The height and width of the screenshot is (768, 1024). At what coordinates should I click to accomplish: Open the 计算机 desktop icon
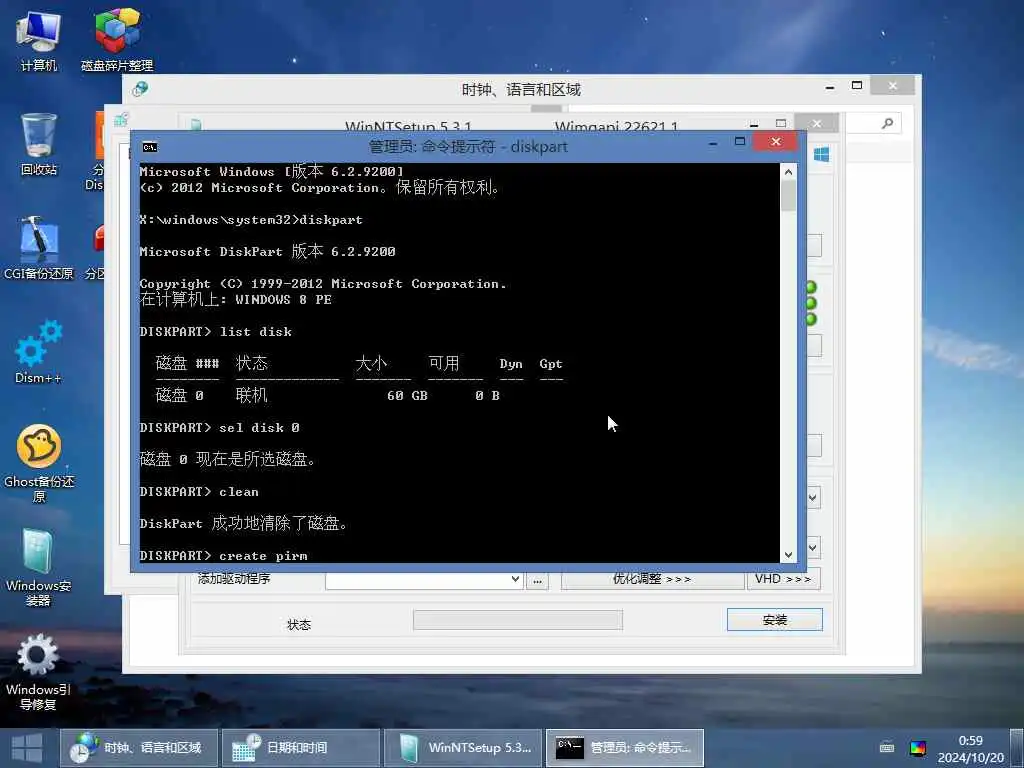(x=39, y=40)
